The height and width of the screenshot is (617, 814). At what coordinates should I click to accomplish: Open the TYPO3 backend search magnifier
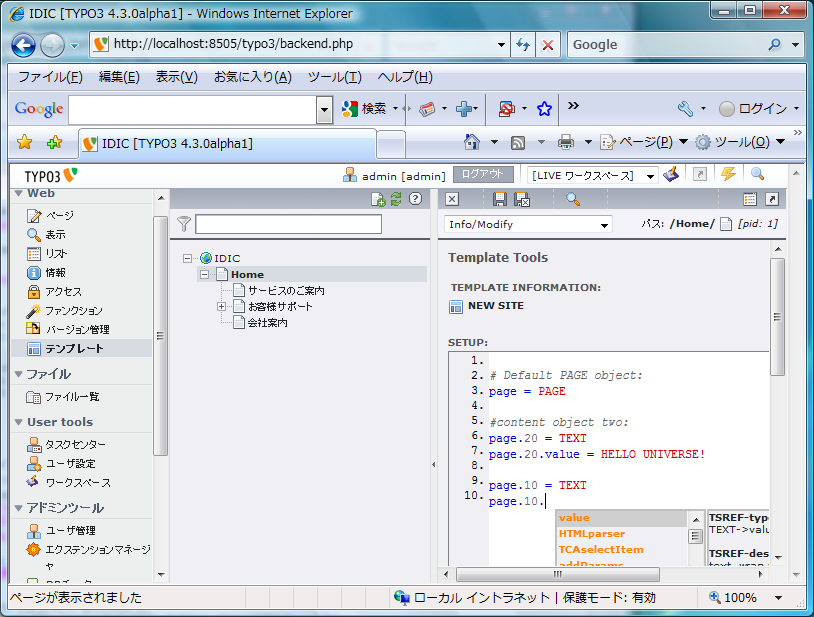point(757,174)
